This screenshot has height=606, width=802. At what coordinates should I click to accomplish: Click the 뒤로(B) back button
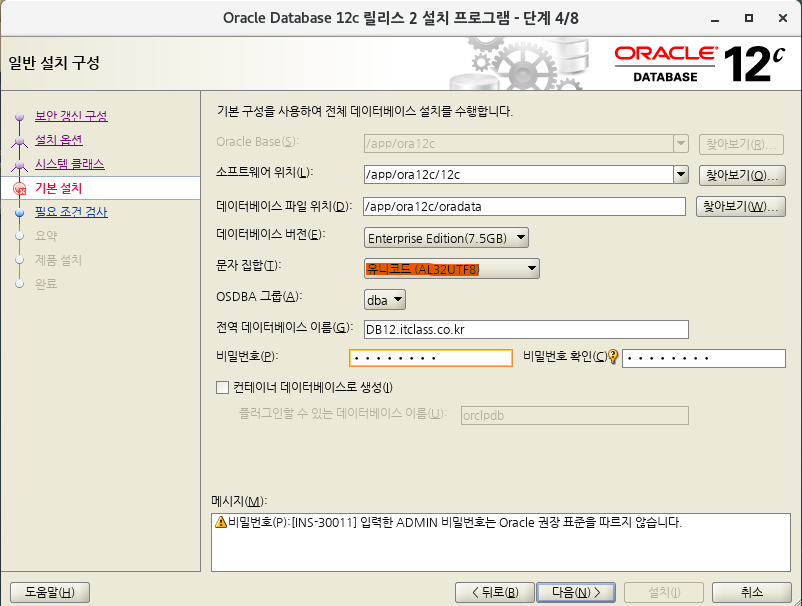[495, 592]
